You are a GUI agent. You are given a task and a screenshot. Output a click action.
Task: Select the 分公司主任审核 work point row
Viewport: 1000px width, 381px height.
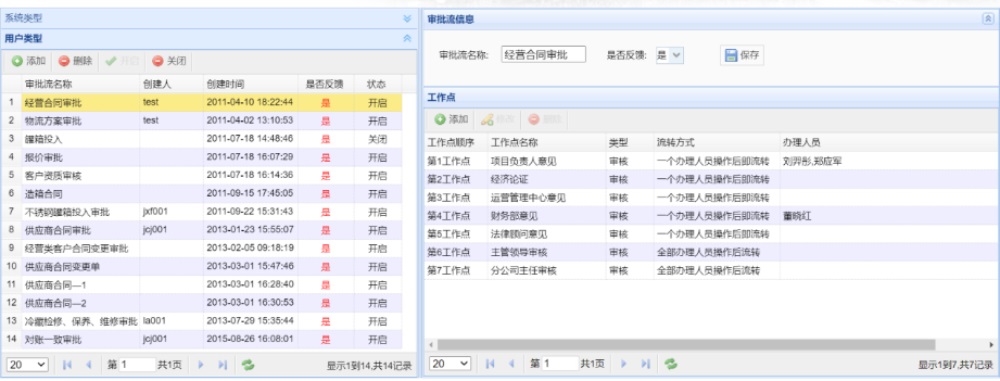(x=710, y=271)
